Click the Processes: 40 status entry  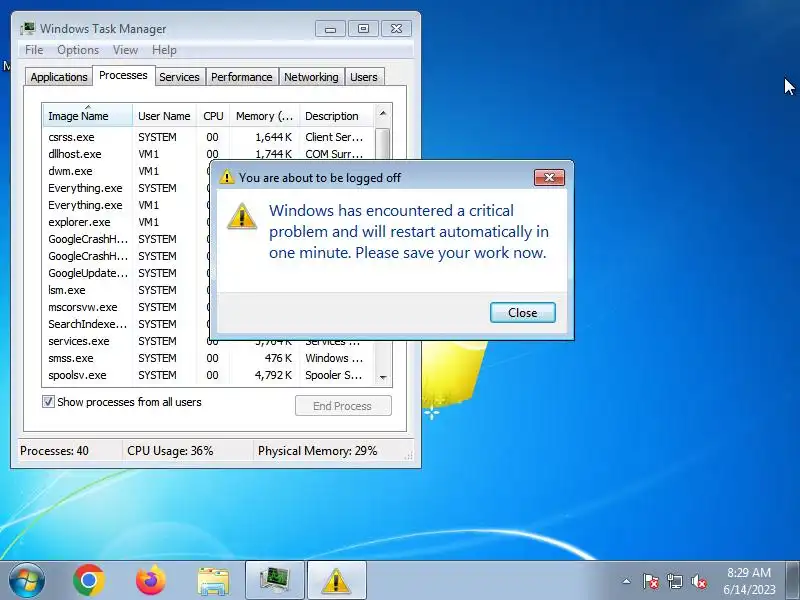coord(54,451)
